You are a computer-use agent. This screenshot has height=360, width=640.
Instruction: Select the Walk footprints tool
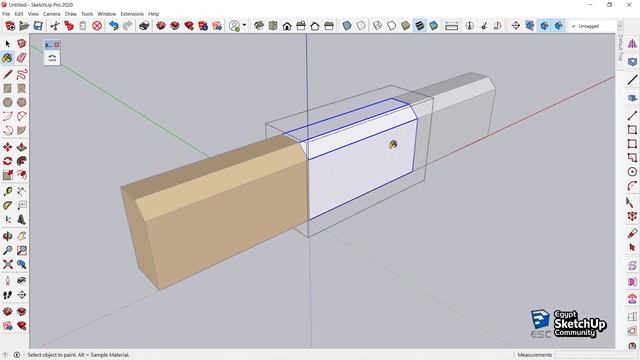[7, 295]
